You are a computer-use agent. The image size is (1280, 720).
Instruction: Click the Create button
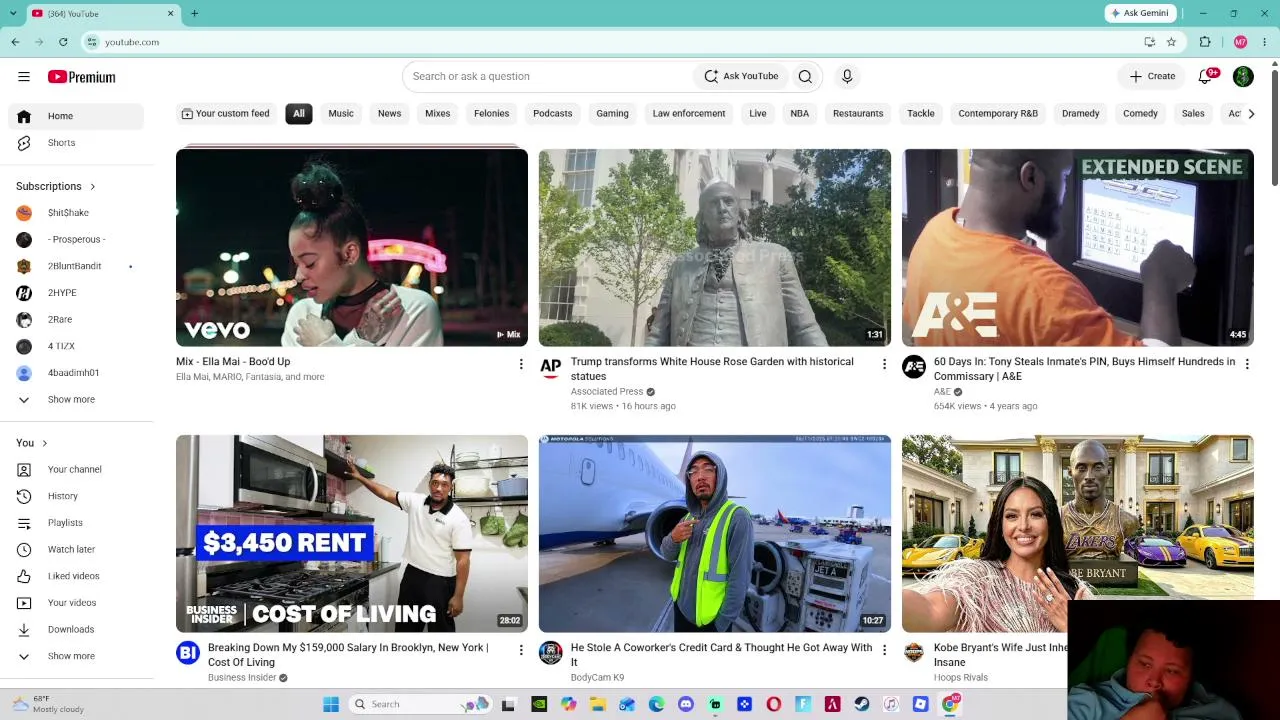(1152, 76)
